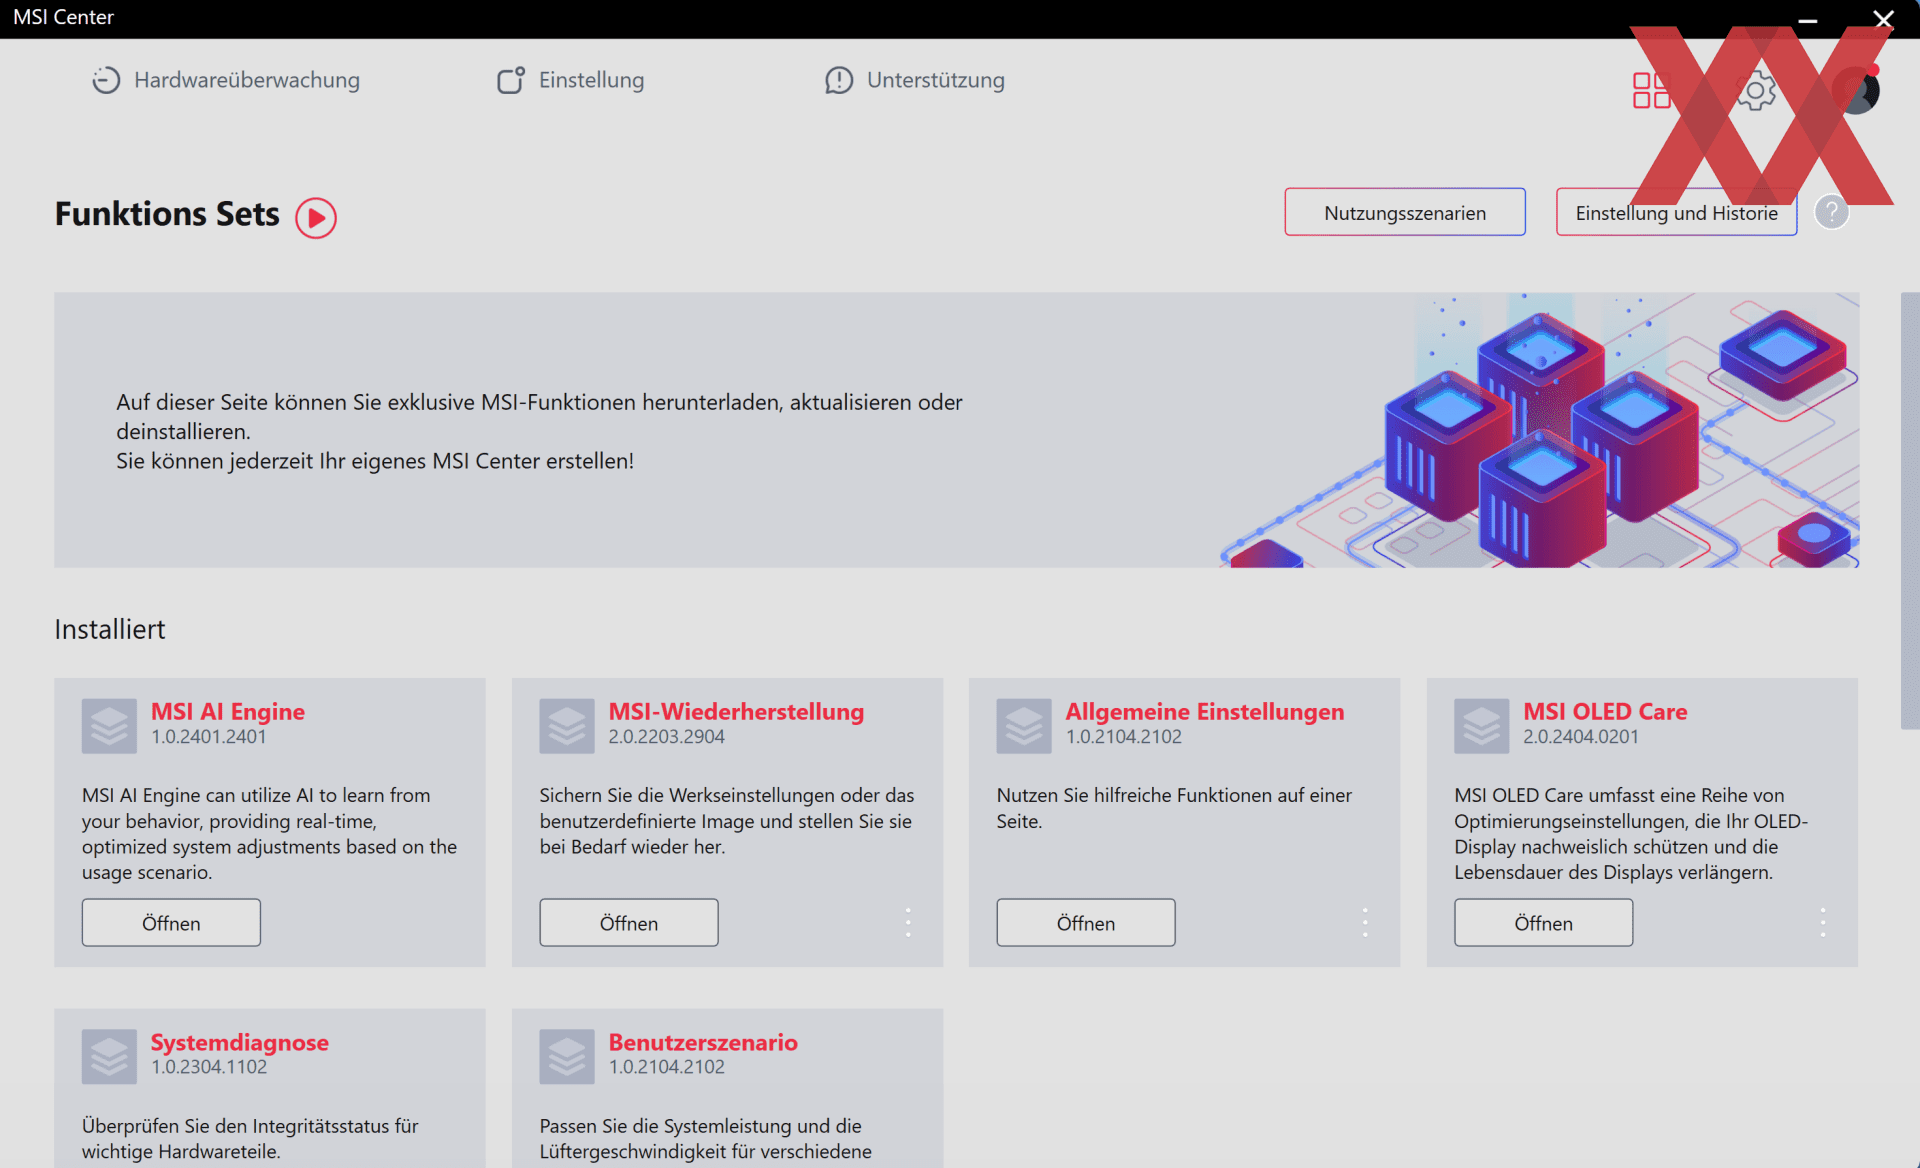1920x1168 pixels.
Task: Open the Unterstützung tab
Action: point(914,80)
